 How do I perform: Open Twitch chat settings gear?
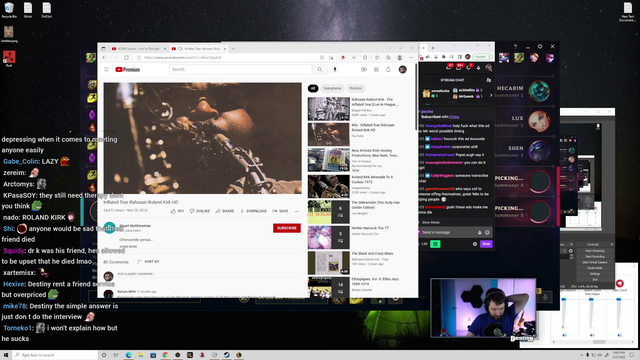(x=475, y=244)
